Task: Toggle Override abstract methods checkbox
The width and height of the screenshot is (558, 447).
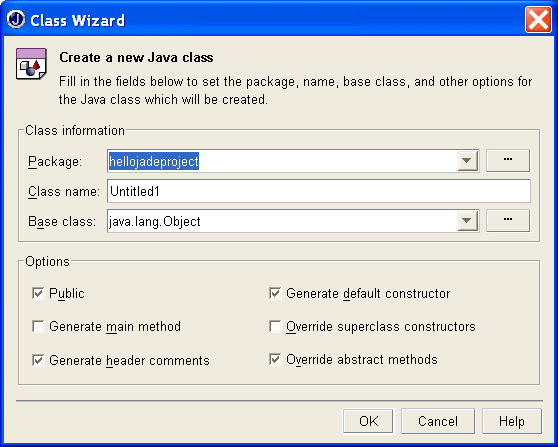Action: (275, 359)
